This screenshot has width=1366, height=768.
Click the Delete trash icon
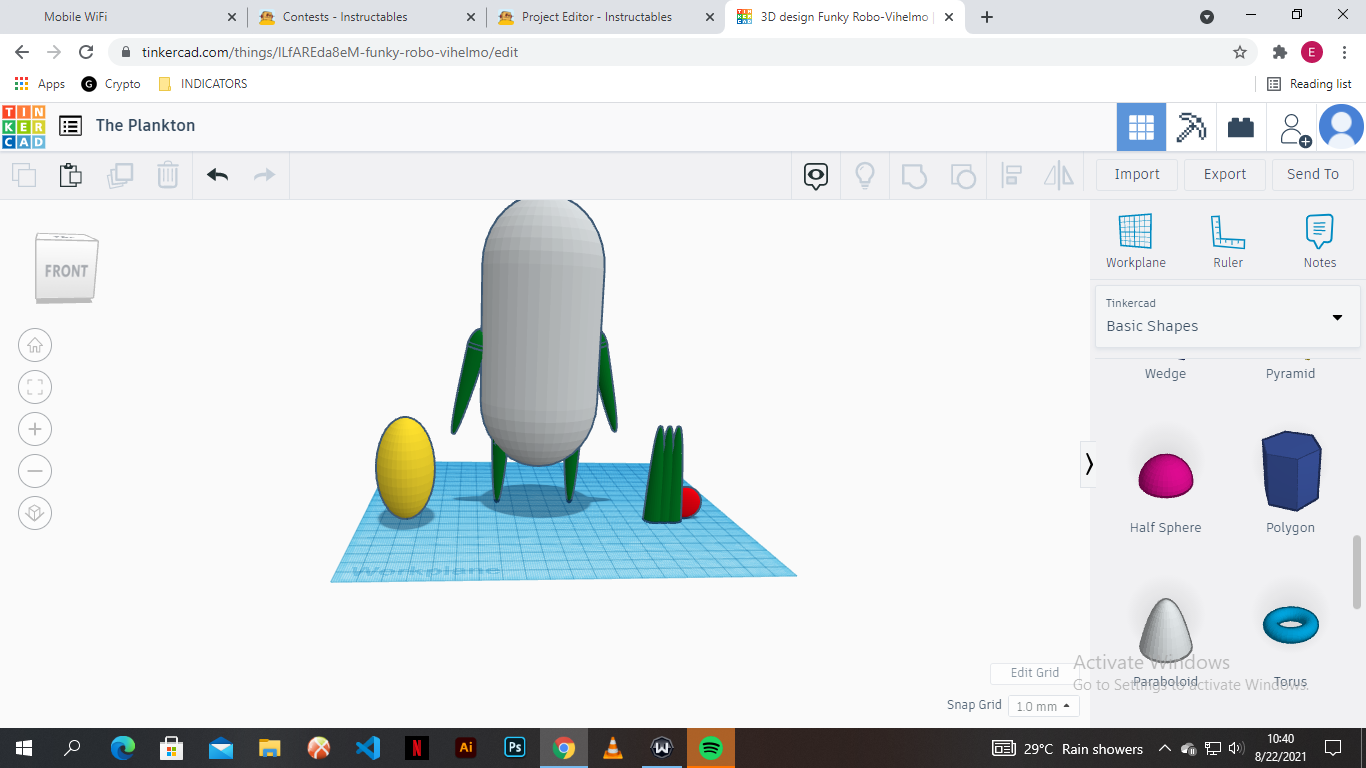168,175
